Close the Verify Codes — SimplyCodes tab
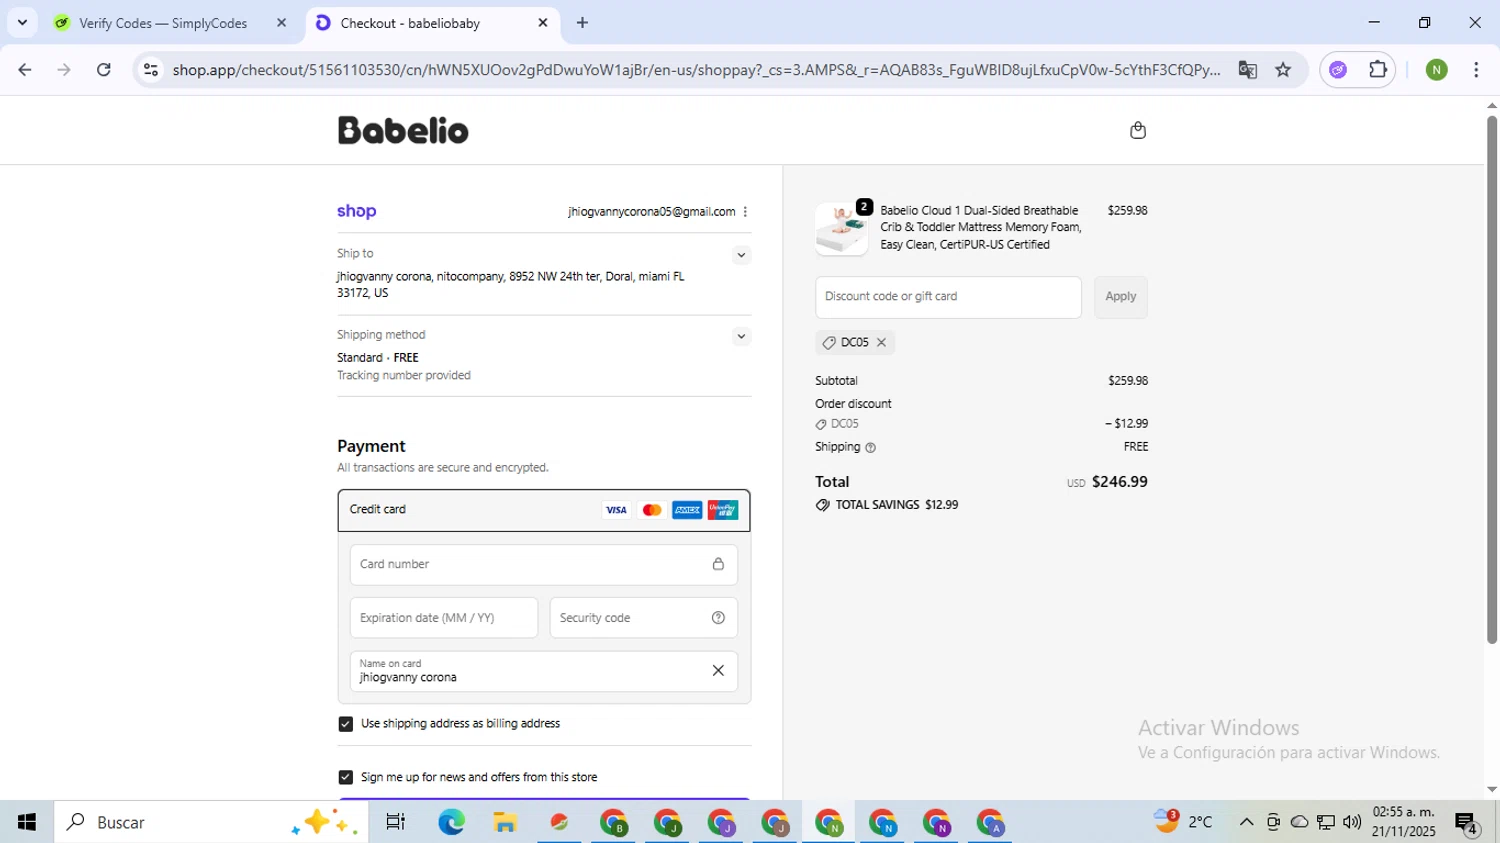This screenshot has height=843, width=1500. click(x=281, y=22)
